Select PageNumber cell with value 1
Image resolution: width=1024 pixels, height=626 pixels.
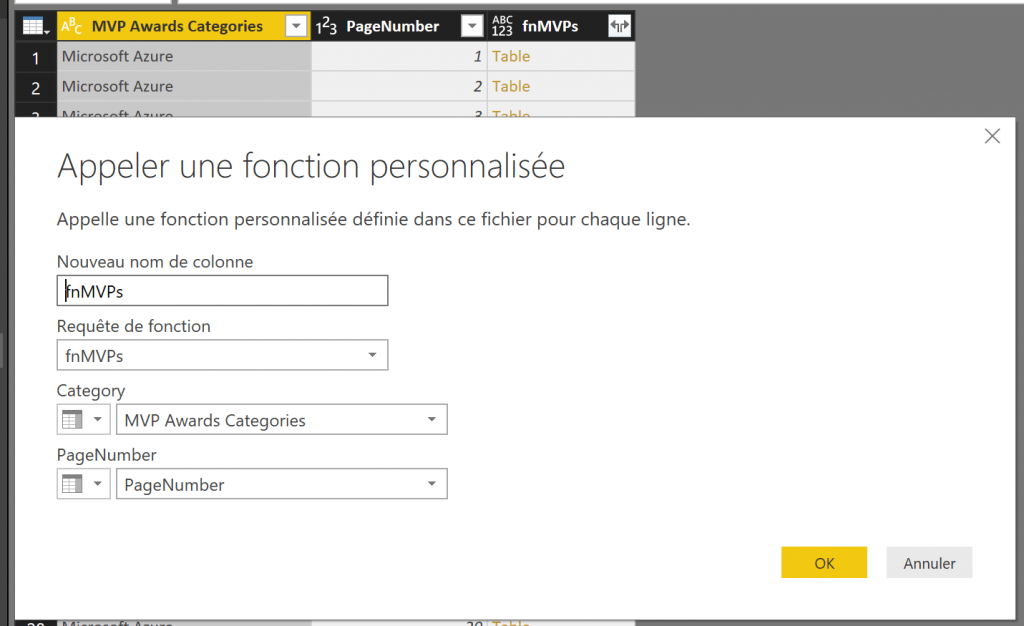tap(399, 56)
